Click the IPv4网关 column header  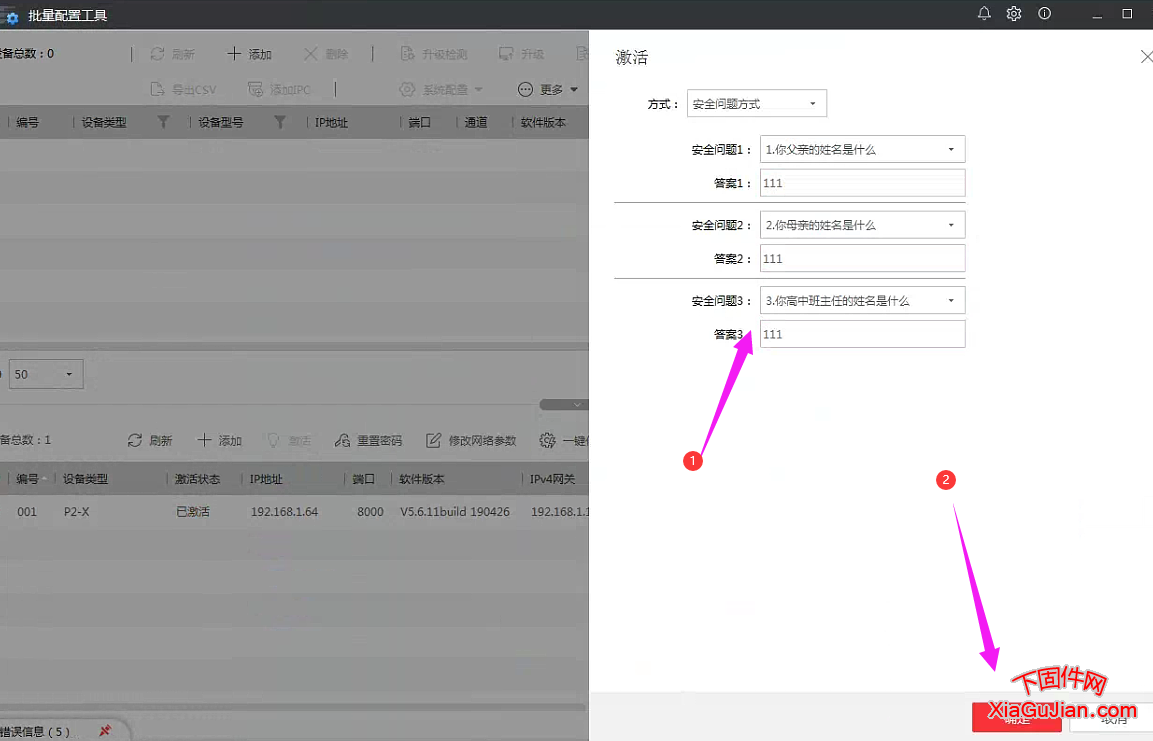point(552,479)
